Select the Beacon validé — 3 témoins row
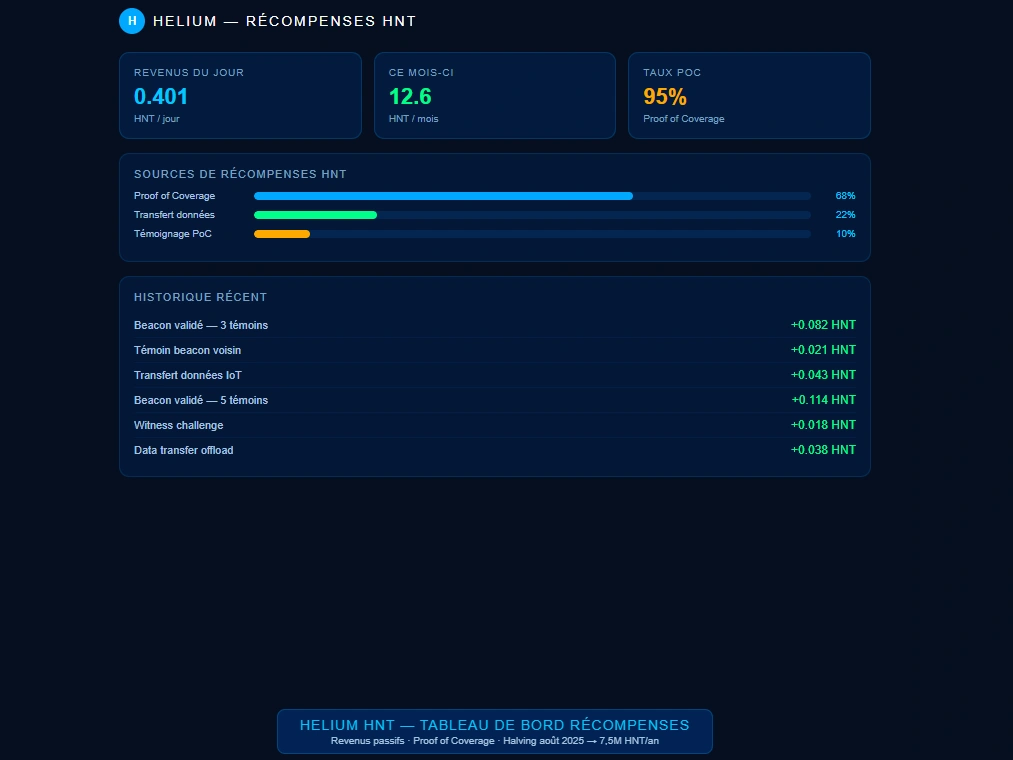Image resolution: width=1013 pixels, height=760 pixels. click(x=495, y=325)
